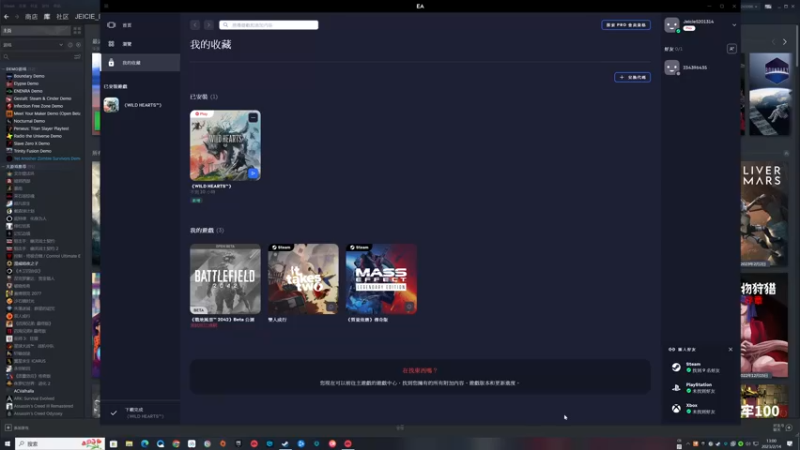Open the It Takes Two cover
Viewport: 800px width, 450px height.
coord(303,279)
